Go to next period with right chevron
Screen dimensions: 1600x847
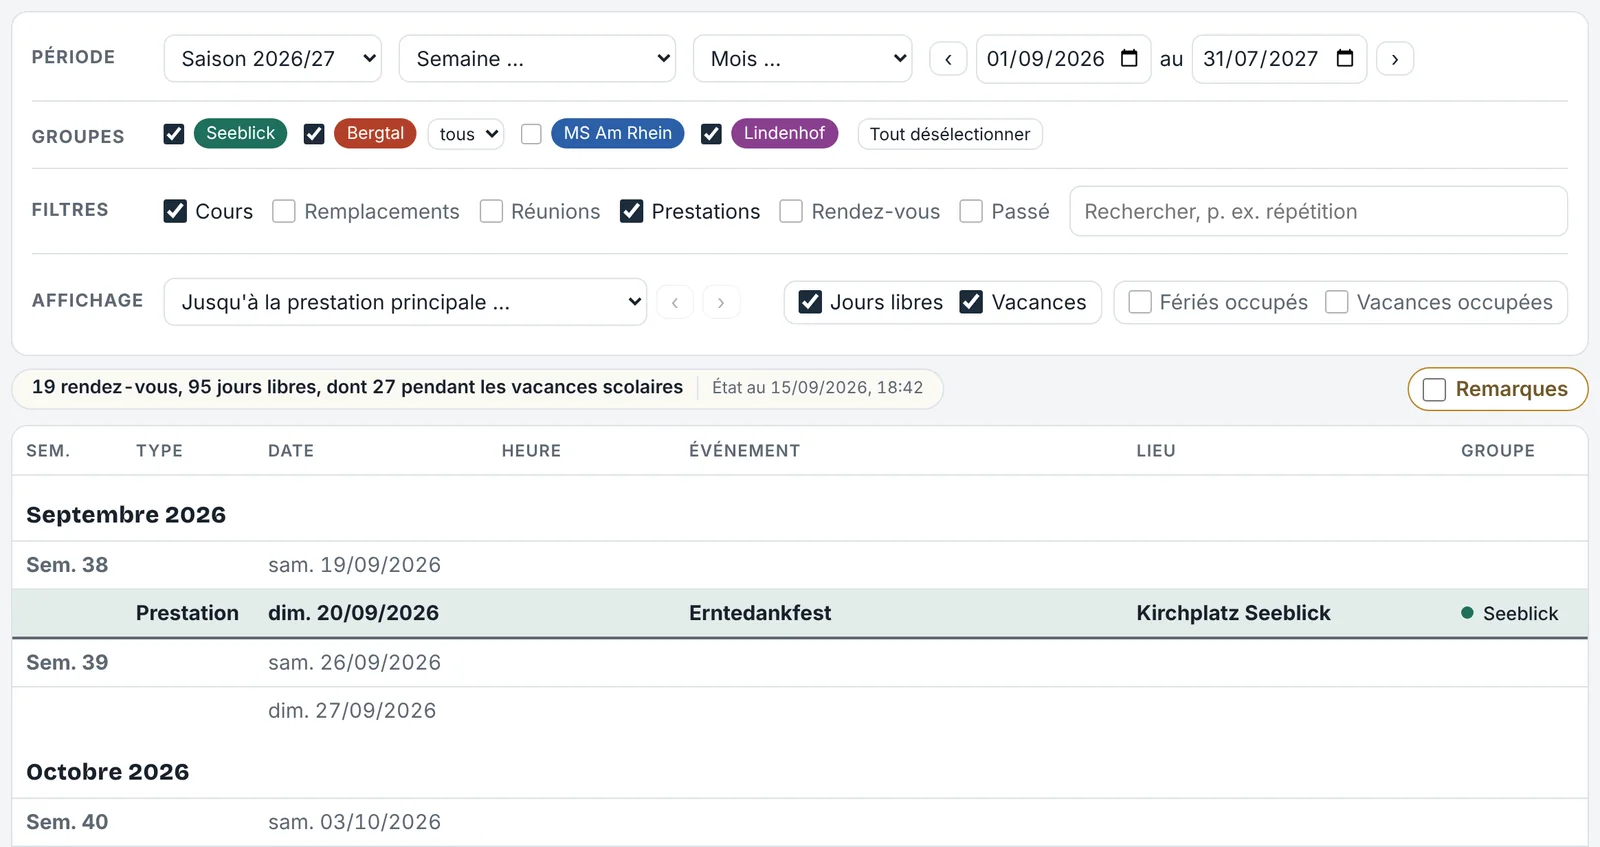coord(1395,59)
